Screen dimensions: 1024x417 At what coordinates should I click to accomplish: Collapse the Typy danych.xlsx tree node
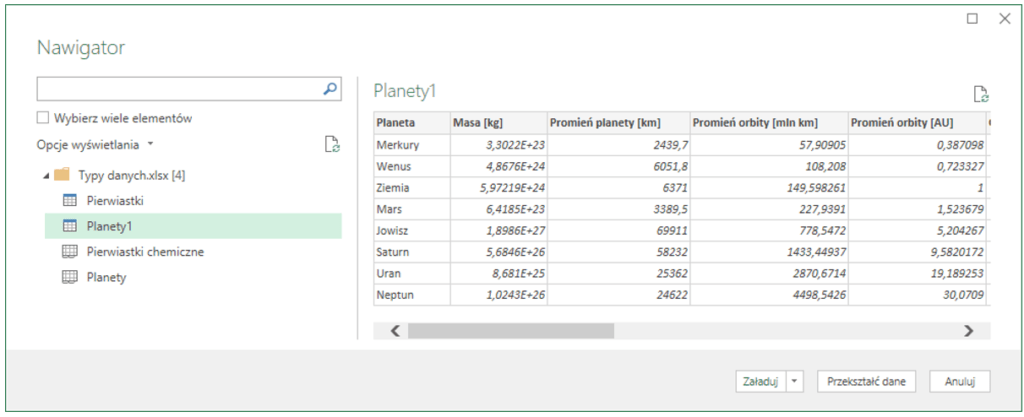[45, 176]
